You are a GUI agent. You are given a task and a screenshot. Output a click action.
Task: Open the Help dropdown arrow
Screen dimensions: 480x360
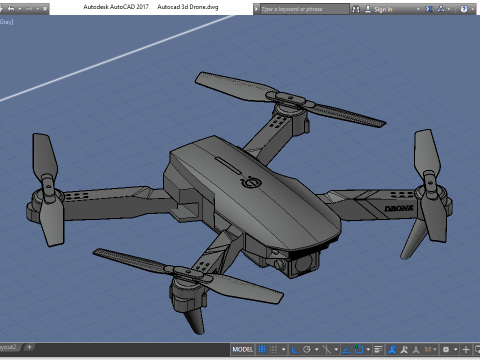(472, 9)
